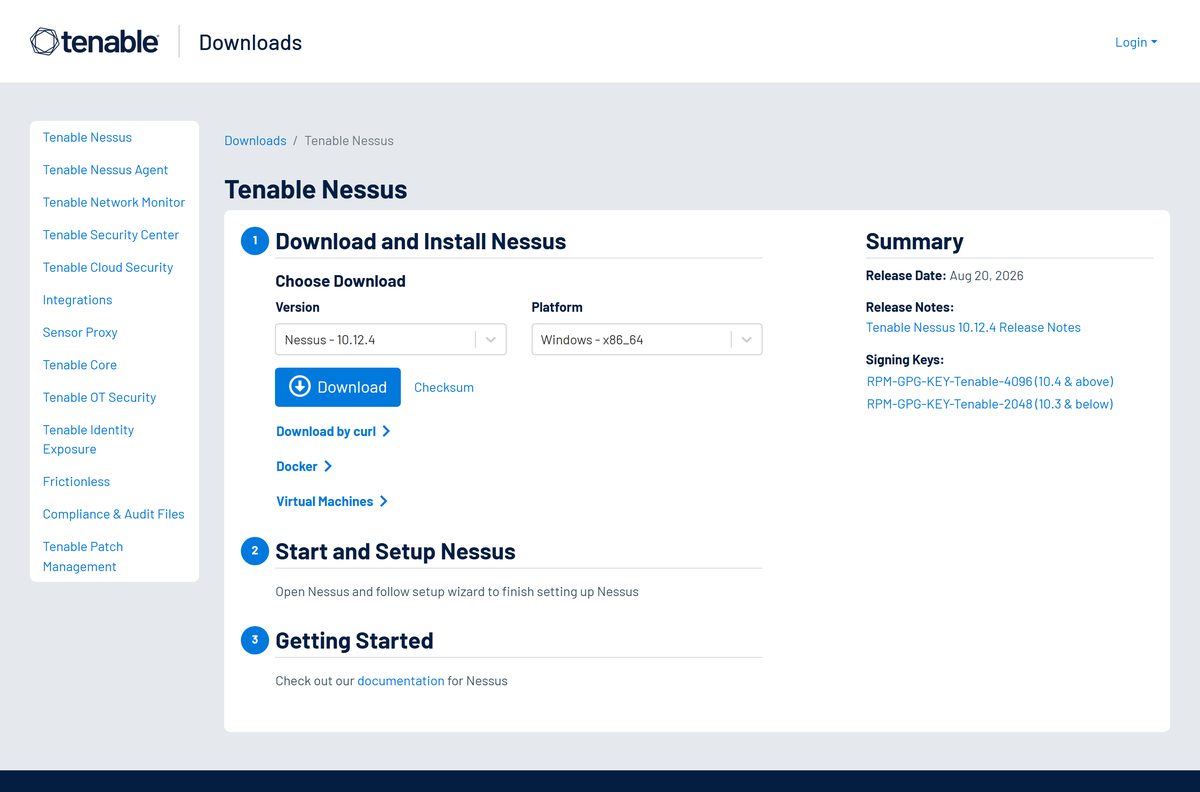Click the blue Download button
Image resolution: width=1200 pixels, height=792 pixels.
tap(338, 387)
